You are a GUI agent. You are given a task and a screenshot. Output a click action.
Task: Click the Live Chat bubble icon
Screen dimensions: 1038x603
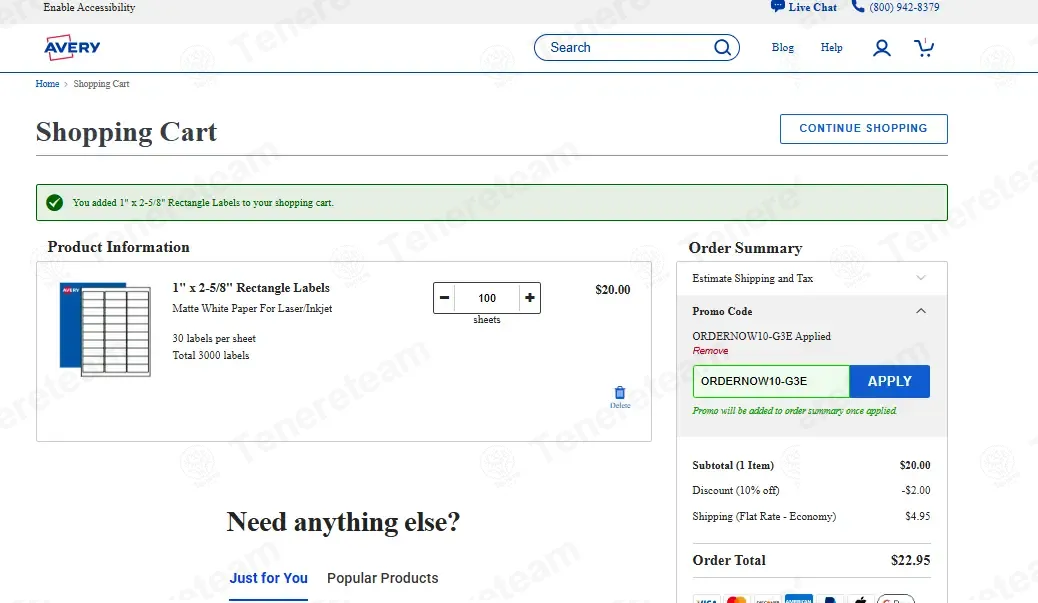[777, 7]
